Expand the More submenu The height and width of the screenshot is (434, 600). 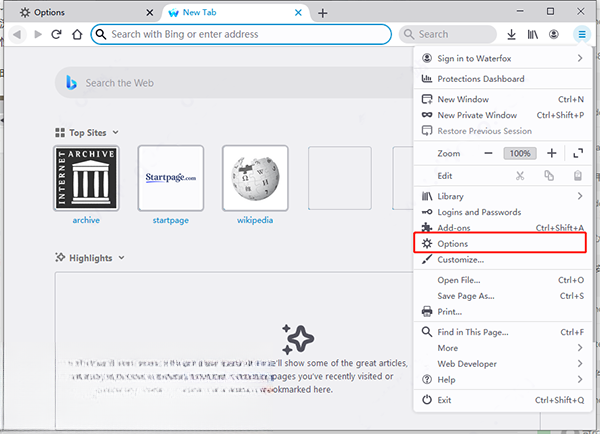tap(502, 348)
